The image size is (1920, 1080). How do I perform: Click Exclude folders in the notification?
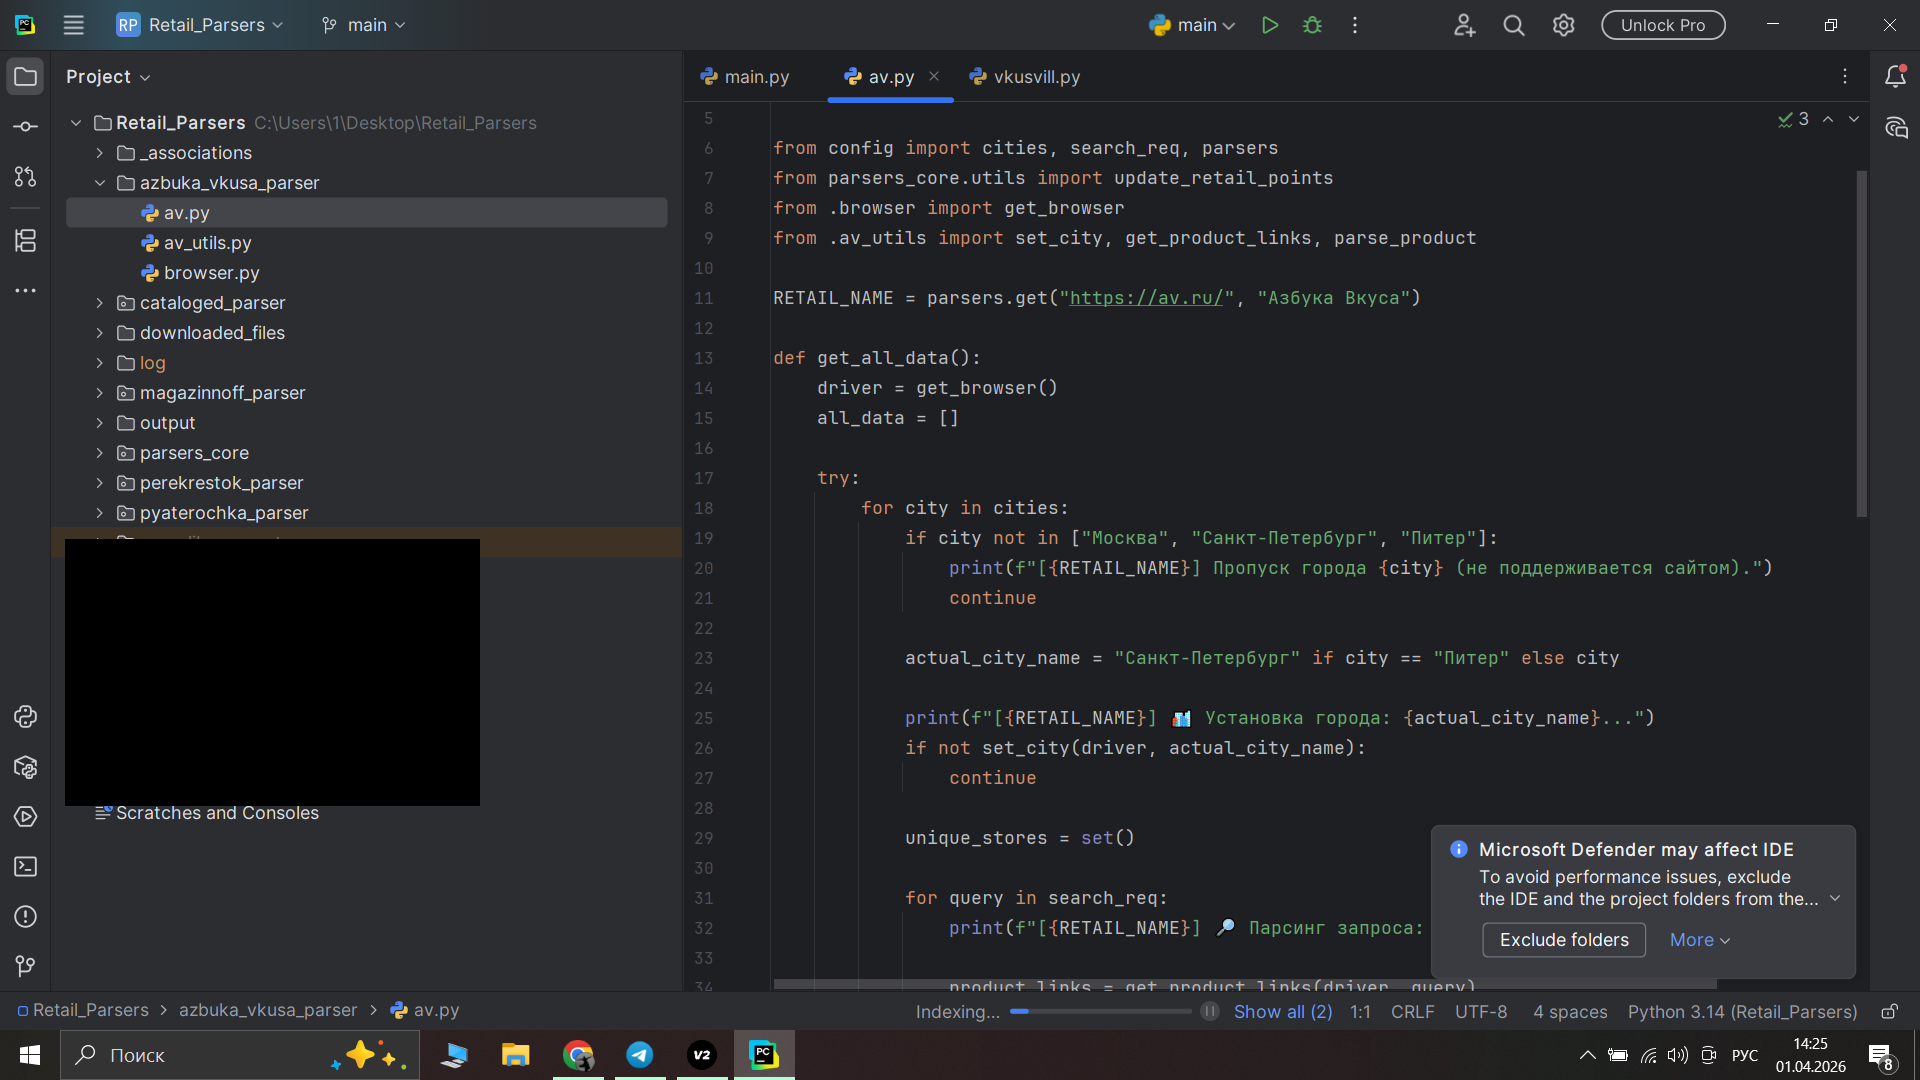[x=1564, y=940]
